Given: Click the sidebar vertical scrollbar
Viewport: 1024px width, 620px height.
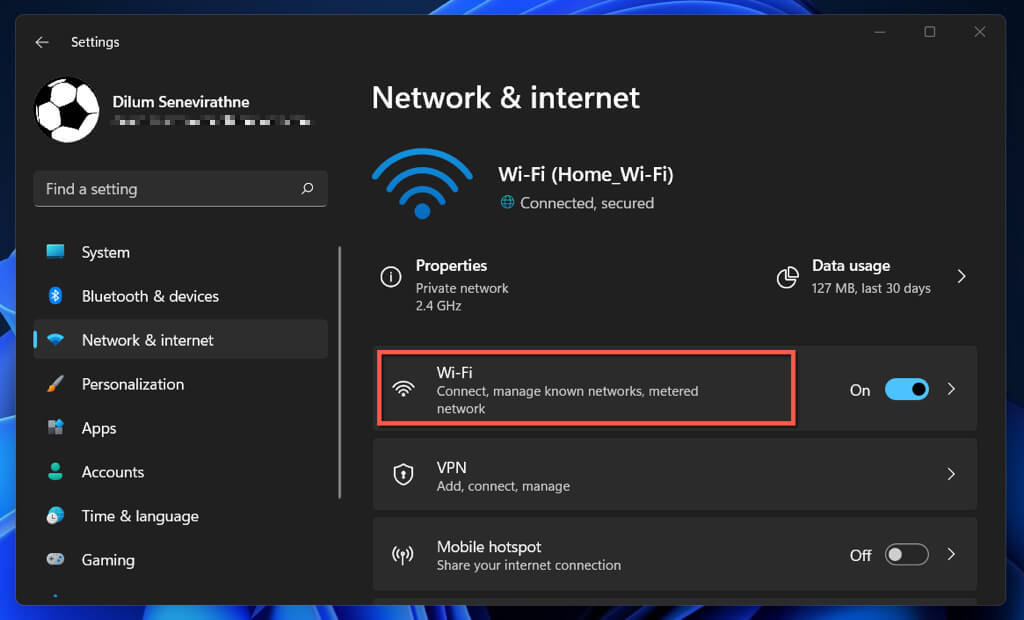Looking at the screenshot, I should click(340, 372).
